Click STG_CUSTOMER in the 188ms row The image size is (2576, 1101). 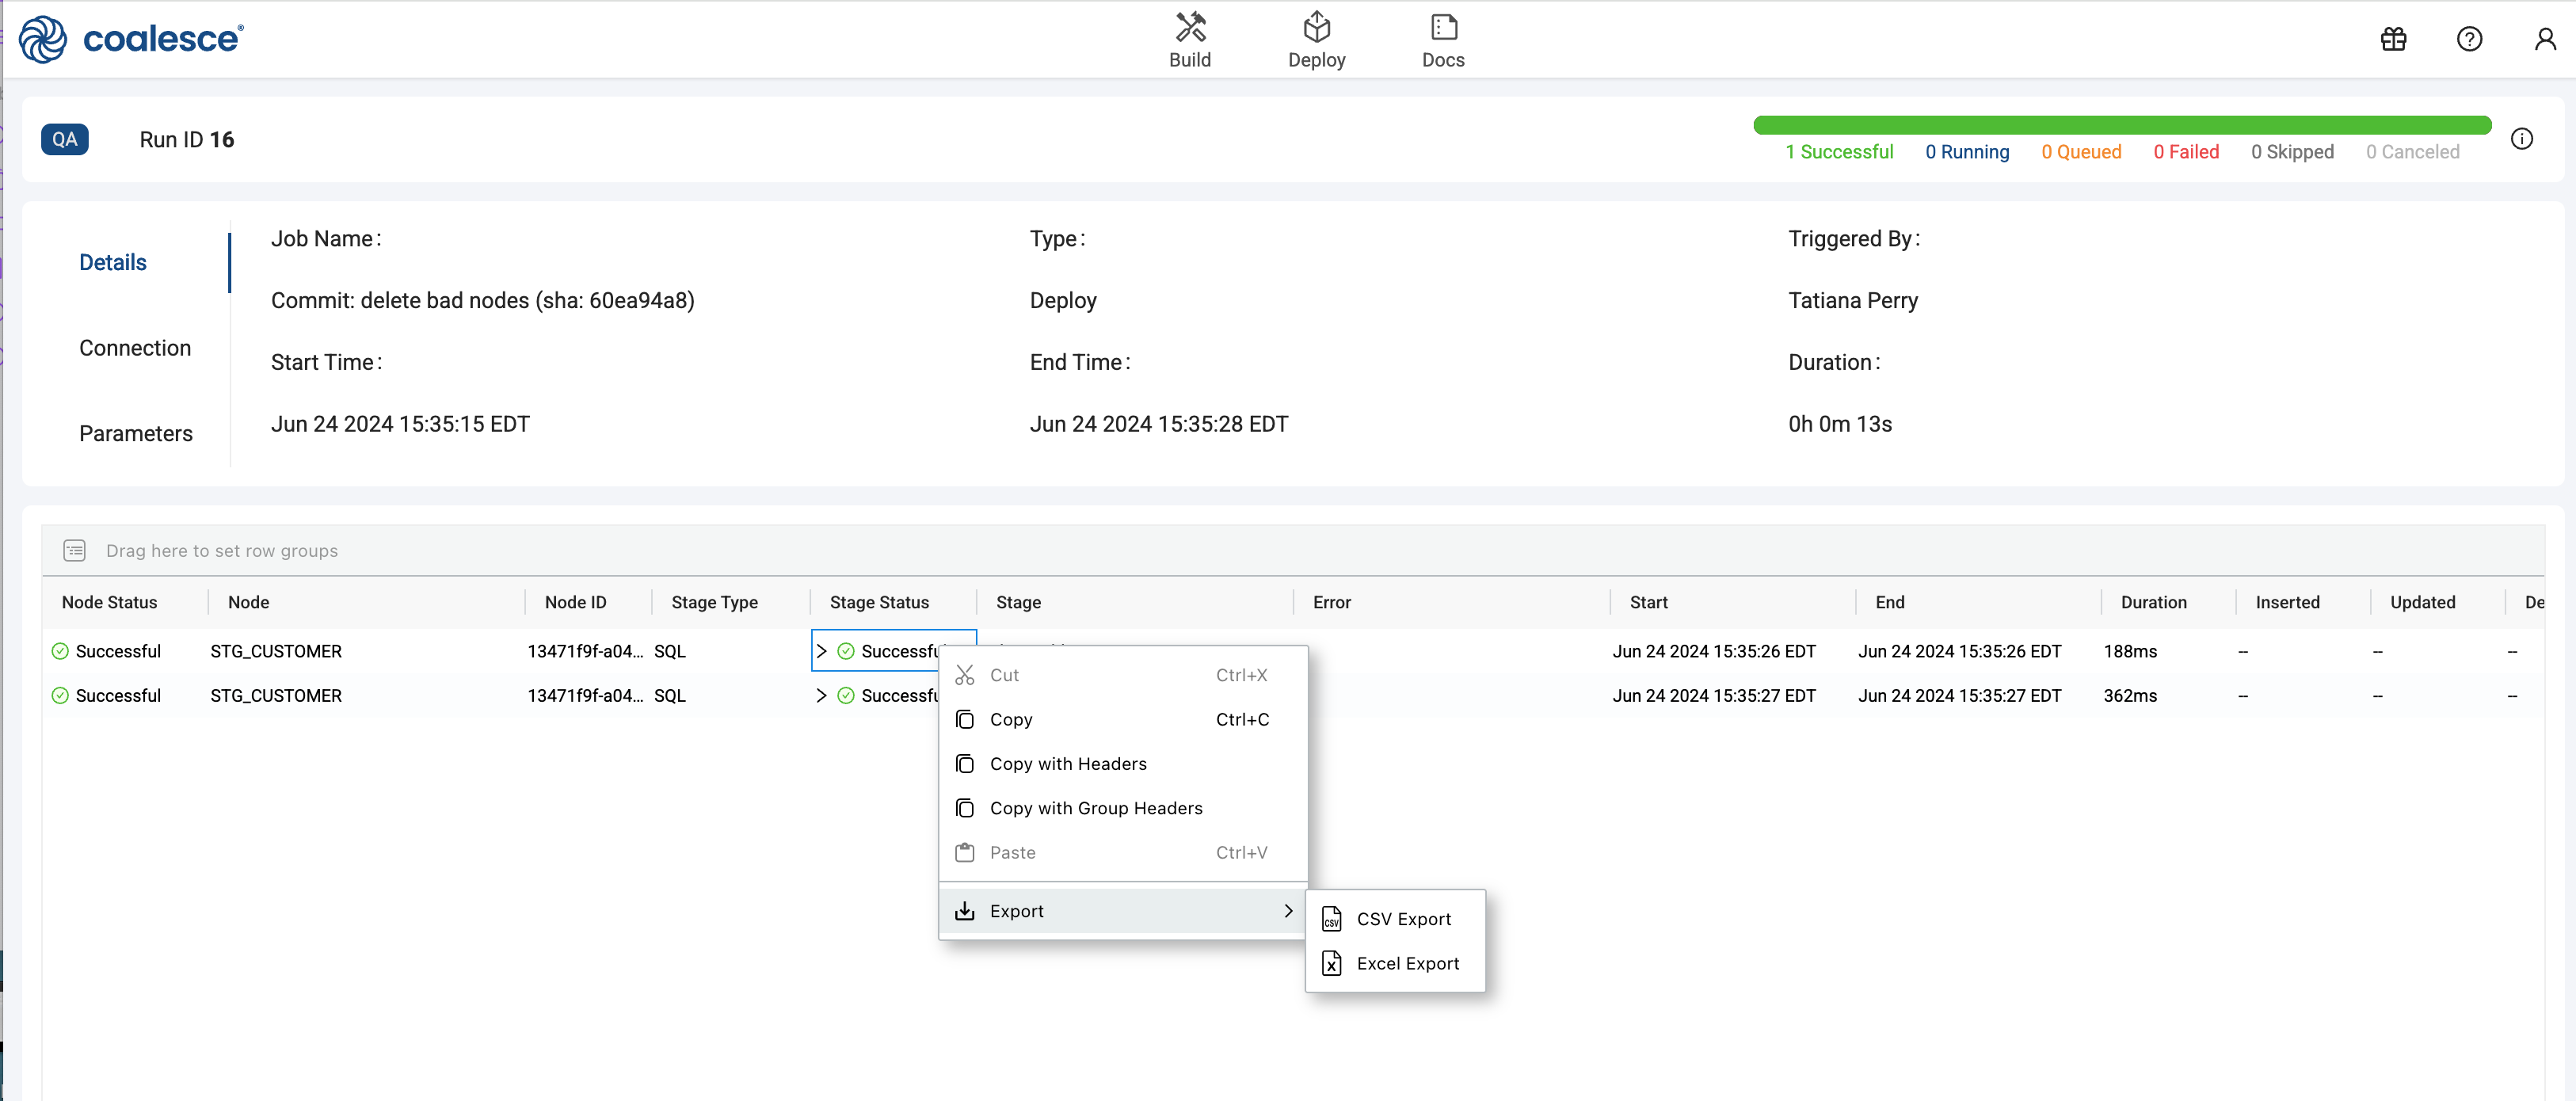tap(276, 651)
